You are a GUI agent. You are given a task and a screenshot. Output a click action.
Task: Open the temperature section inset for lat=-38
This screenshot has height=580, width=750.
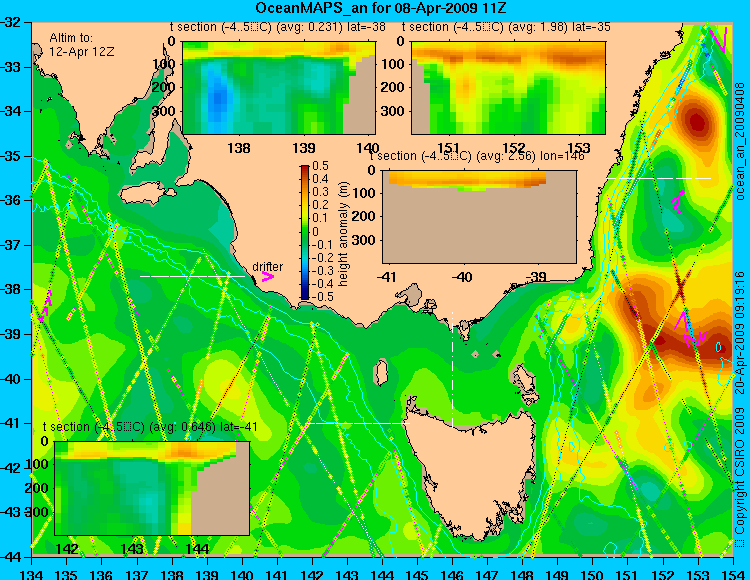coord(279,88)
